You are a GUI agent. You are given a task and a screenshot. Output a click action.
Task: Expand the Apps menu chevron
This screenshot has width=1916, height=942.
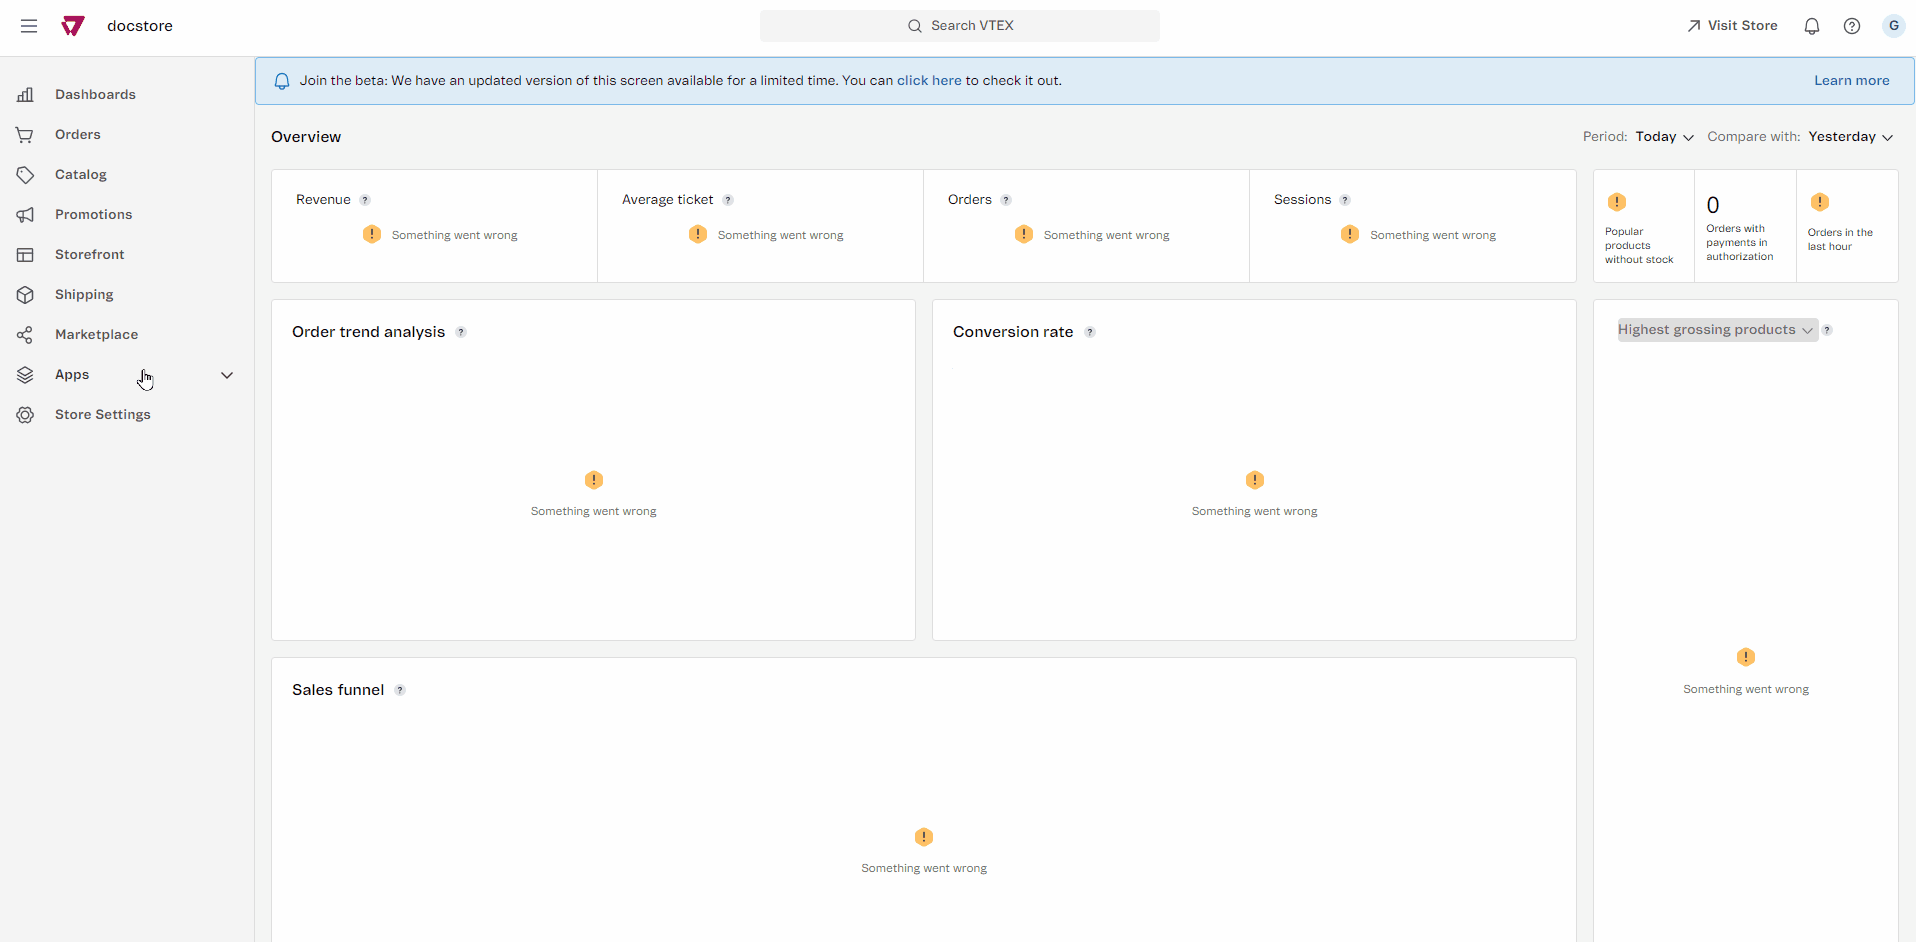coord(227,375)
